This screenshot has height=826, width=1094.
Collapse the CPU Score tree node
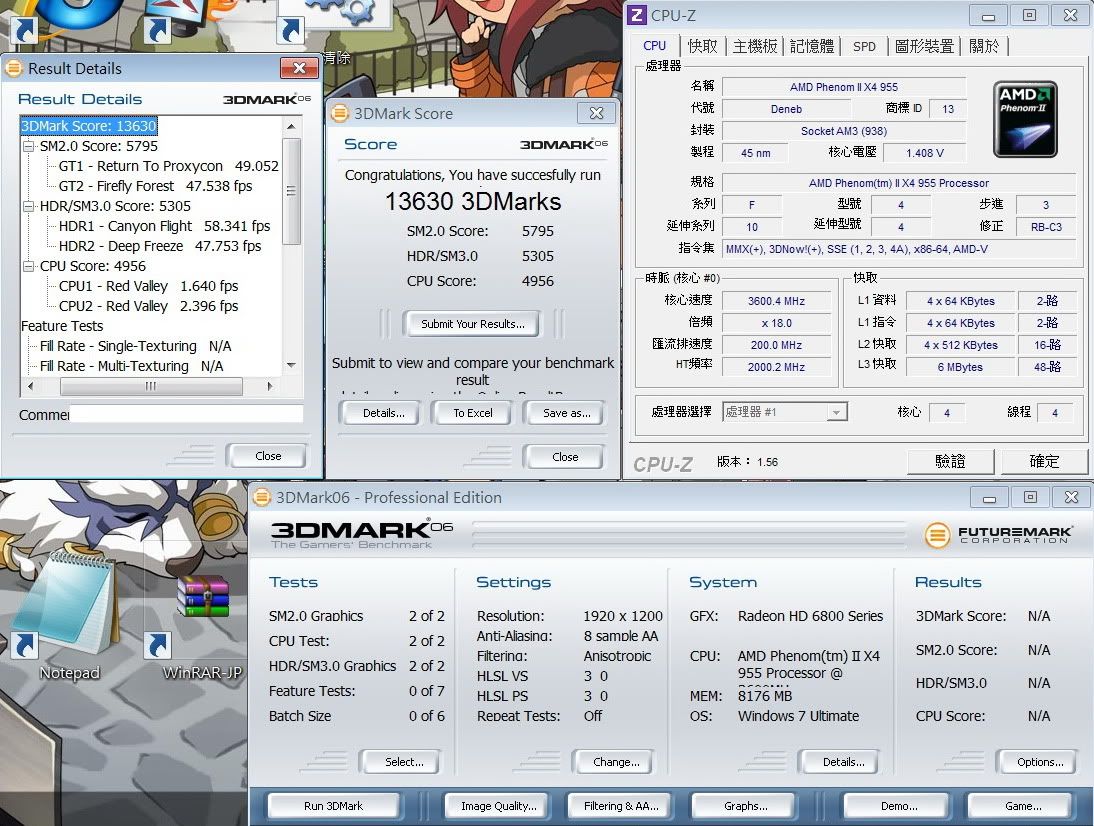[x=29, y=266]
